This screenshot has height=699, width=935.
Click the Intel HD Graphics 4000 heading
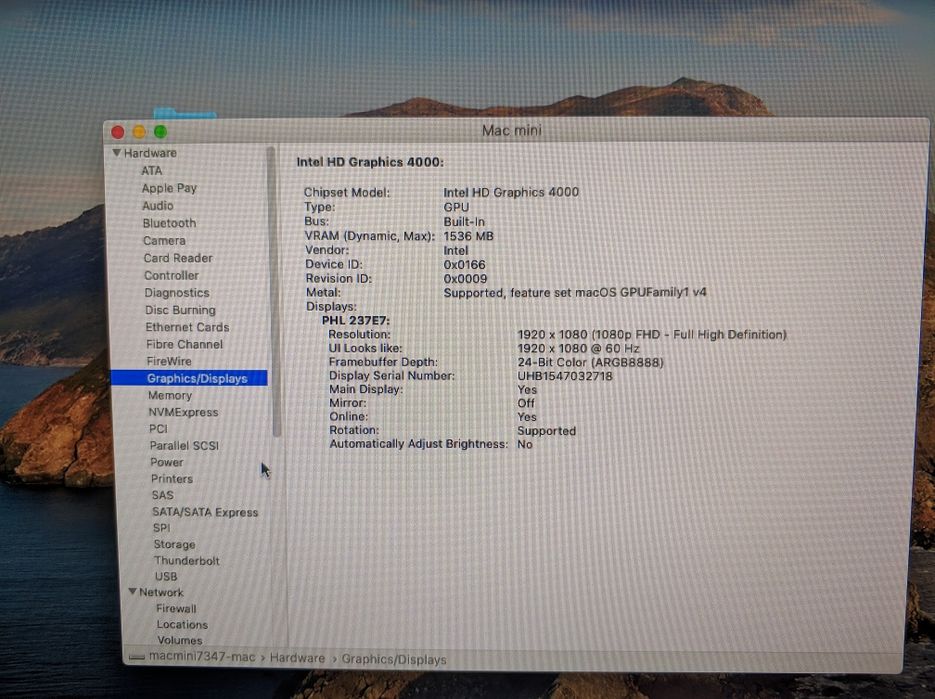coord(370,162)
